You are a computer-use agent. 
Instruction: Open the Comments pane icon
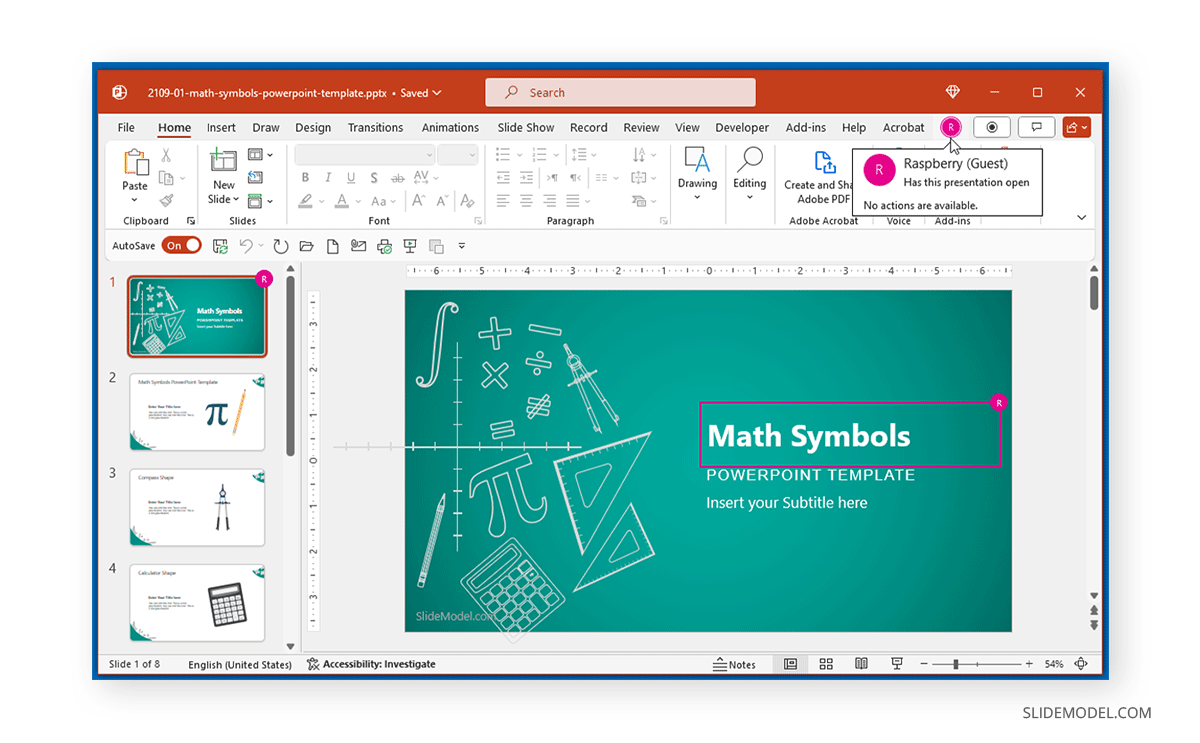[1037, 127]
